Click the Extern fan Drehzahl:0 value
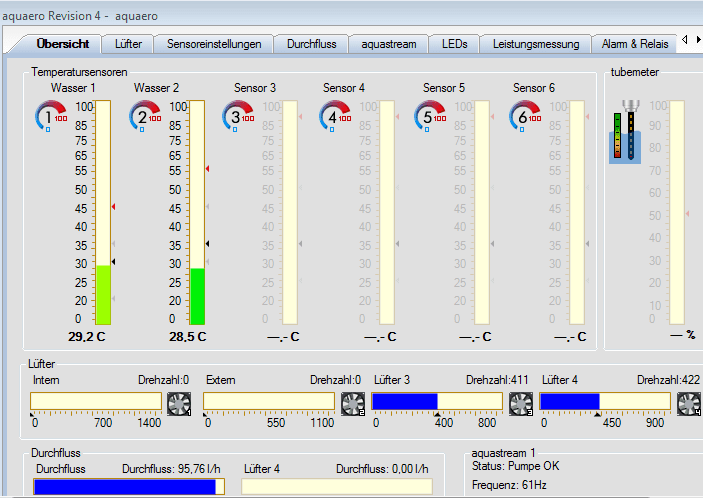703x498 pixels. click(336, 380)
